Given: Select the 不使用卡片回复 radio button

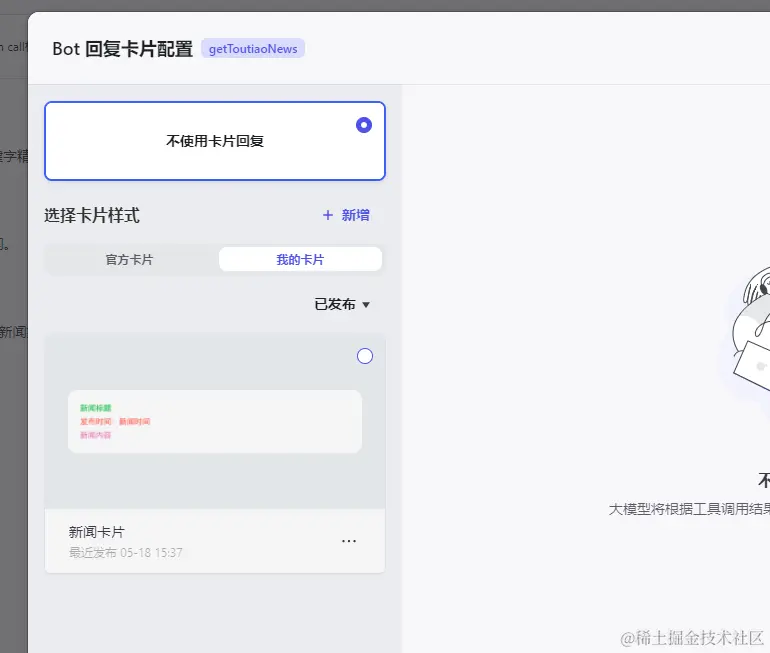Looking at the screenshot, I should (x=364, y=125).
